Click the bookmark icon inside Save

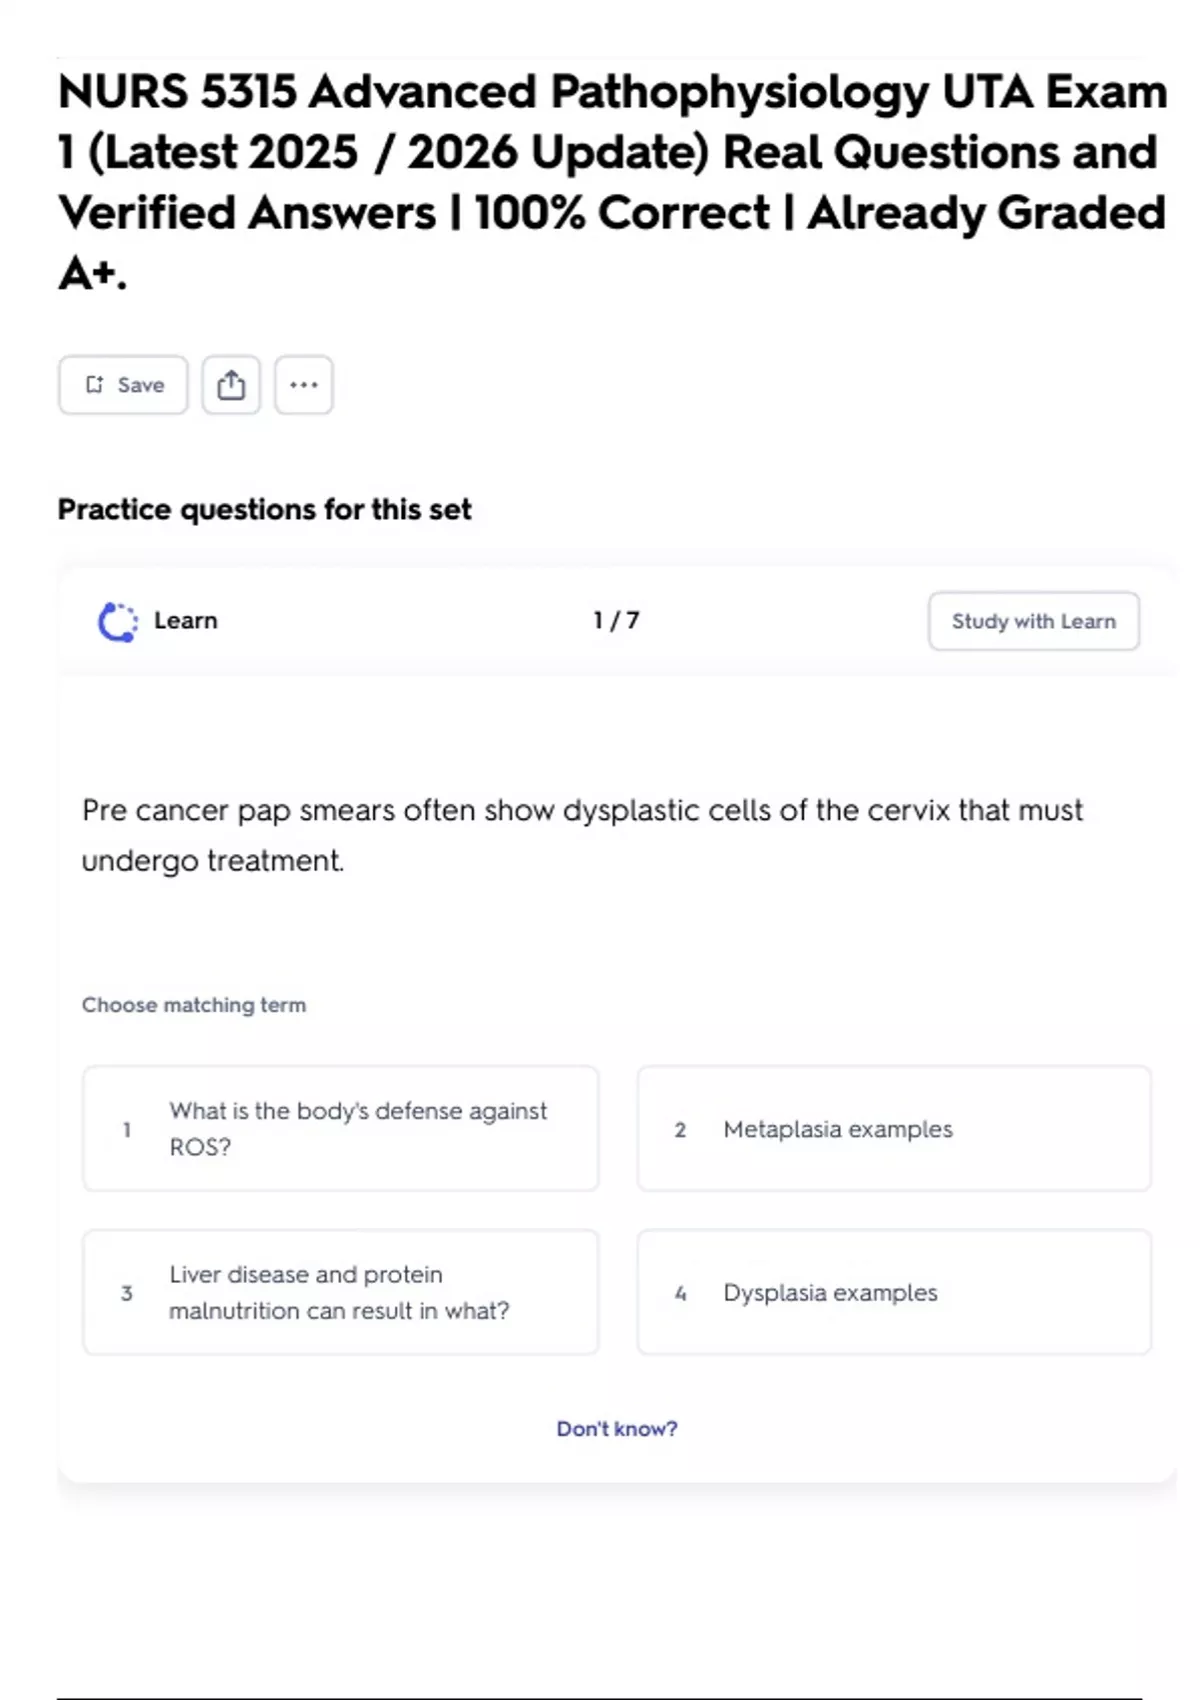click(x=94, y=385)
